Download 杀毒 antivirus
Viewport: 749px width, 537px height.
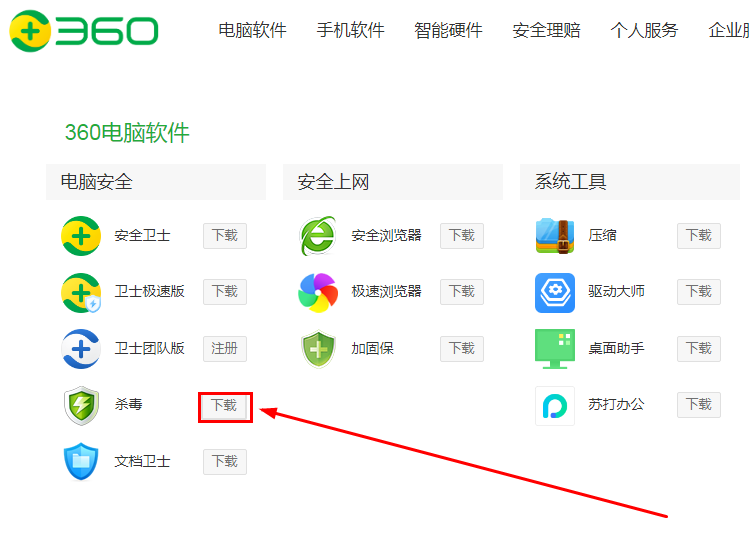[x=225, y=407]
